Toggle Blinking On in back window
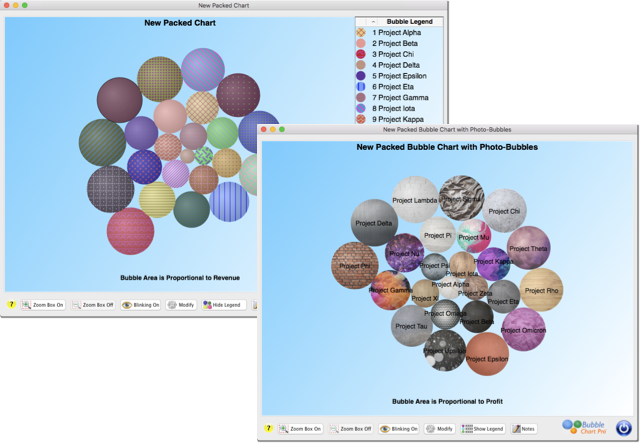Viewport: 642px width, 444px height. tap(141, 304)
